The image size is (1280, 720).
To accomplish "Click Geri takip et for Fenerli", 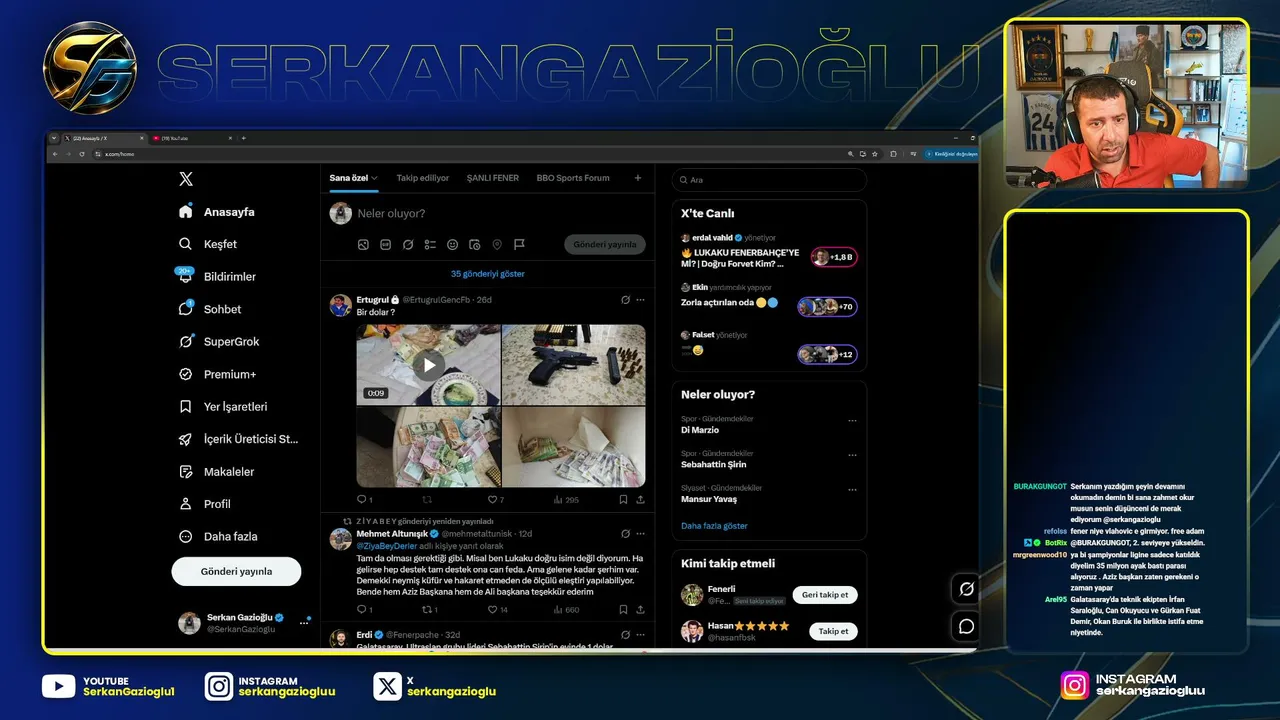I will 825,595.
